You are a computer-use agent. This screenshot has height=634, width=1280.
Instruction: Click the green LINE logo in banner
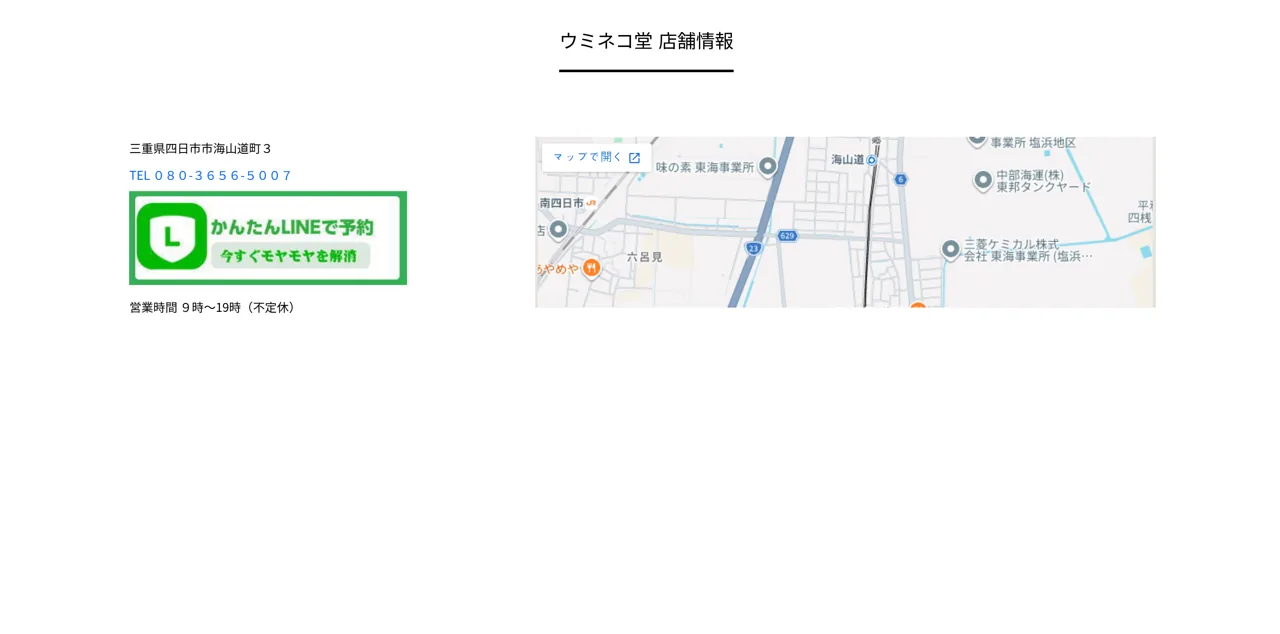coord(172,237)
